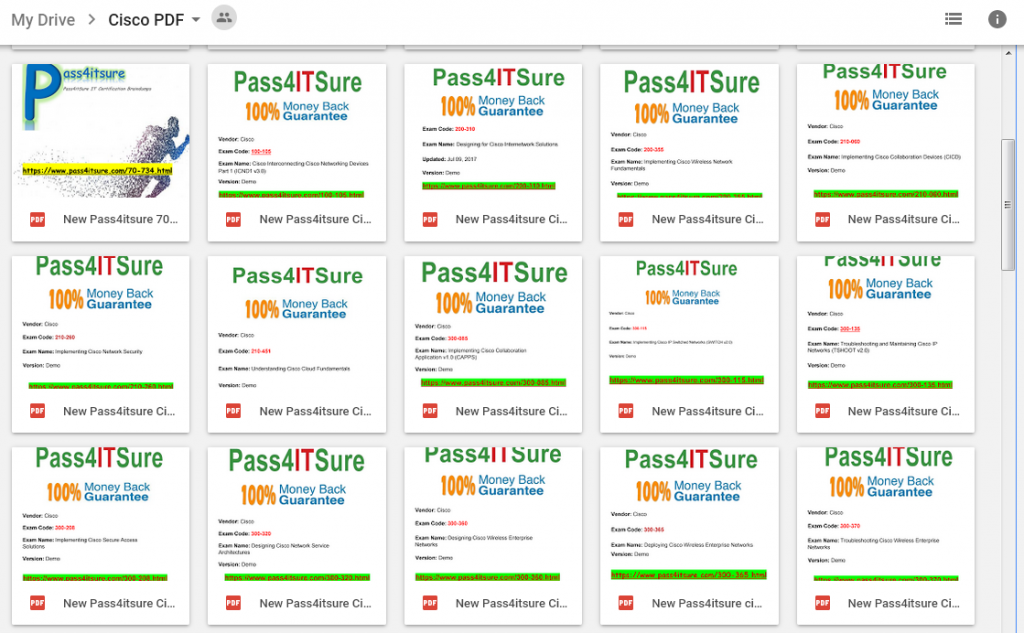Image resolution: width=1024 pixels, height=633 pixels.
Task: Click file name under the 200-310 thumbnail
Action: pos(511,219)
